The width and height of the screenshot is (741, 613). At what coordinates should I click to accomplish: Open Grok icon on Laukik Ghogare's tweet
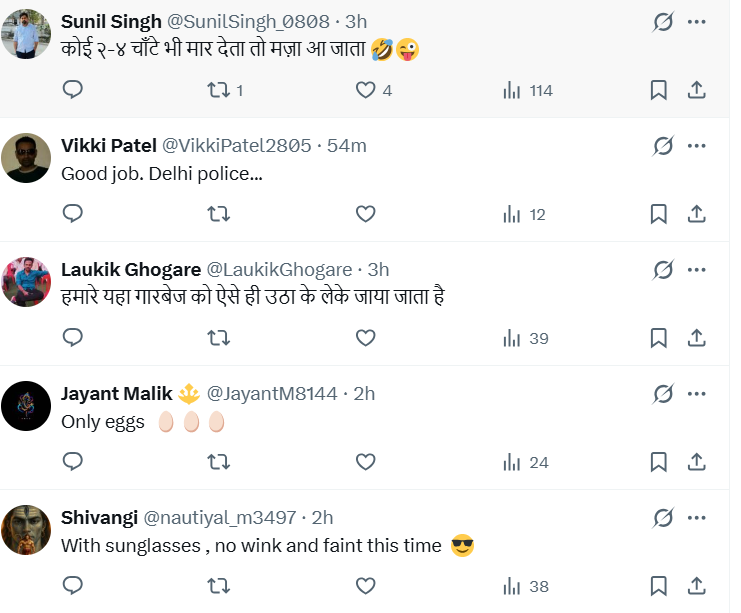click(x=662, y=270)
